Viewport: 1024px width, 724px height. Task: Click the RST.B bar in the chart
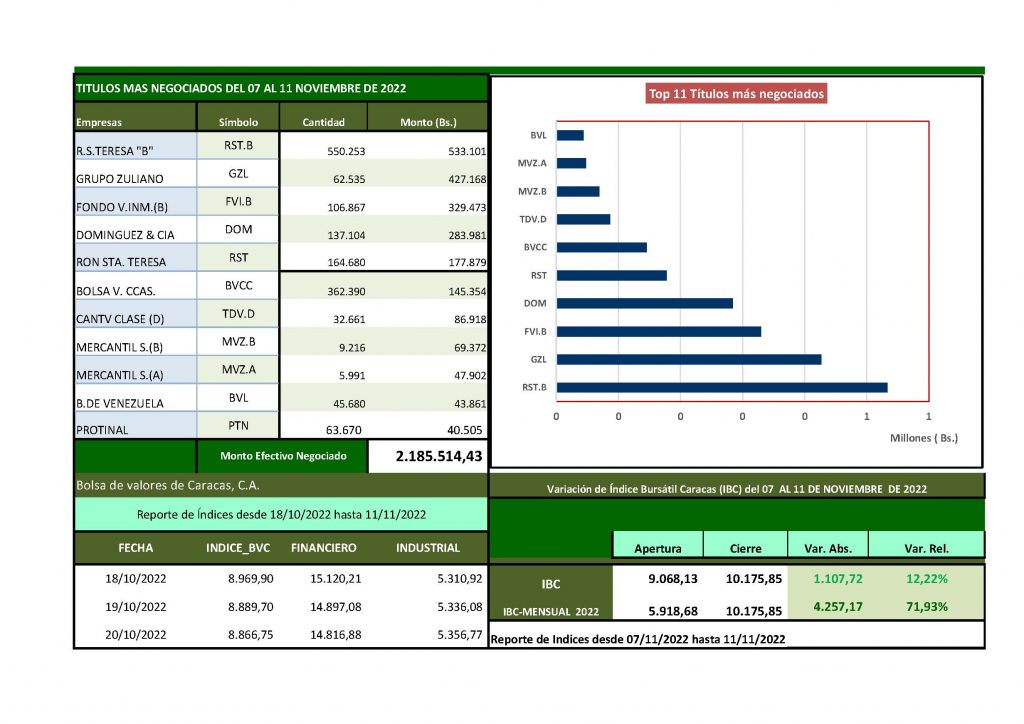click(x=721, y=387)
